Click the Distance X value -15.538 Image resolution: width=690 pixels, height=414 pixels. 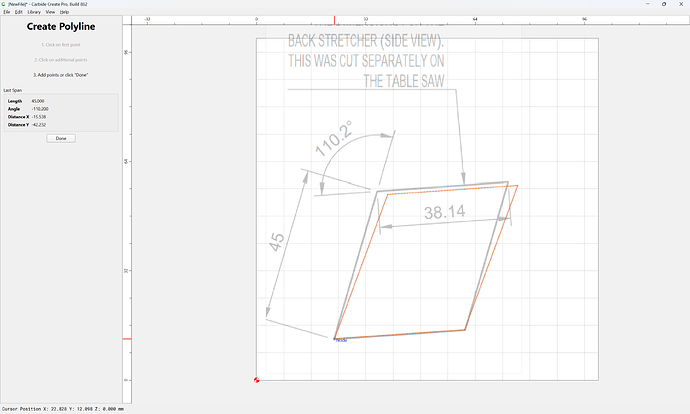tap(39, 117)
